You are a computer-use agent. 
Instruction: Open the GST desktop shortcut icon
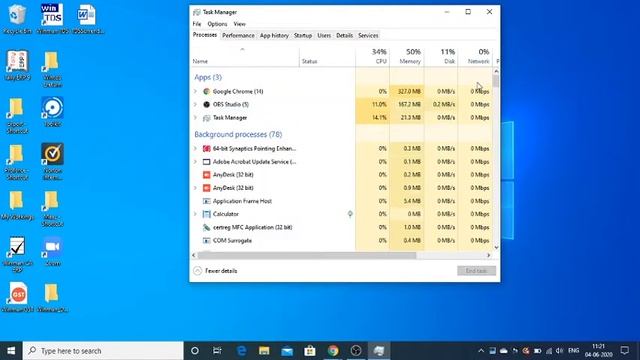[x=18, y=297]
